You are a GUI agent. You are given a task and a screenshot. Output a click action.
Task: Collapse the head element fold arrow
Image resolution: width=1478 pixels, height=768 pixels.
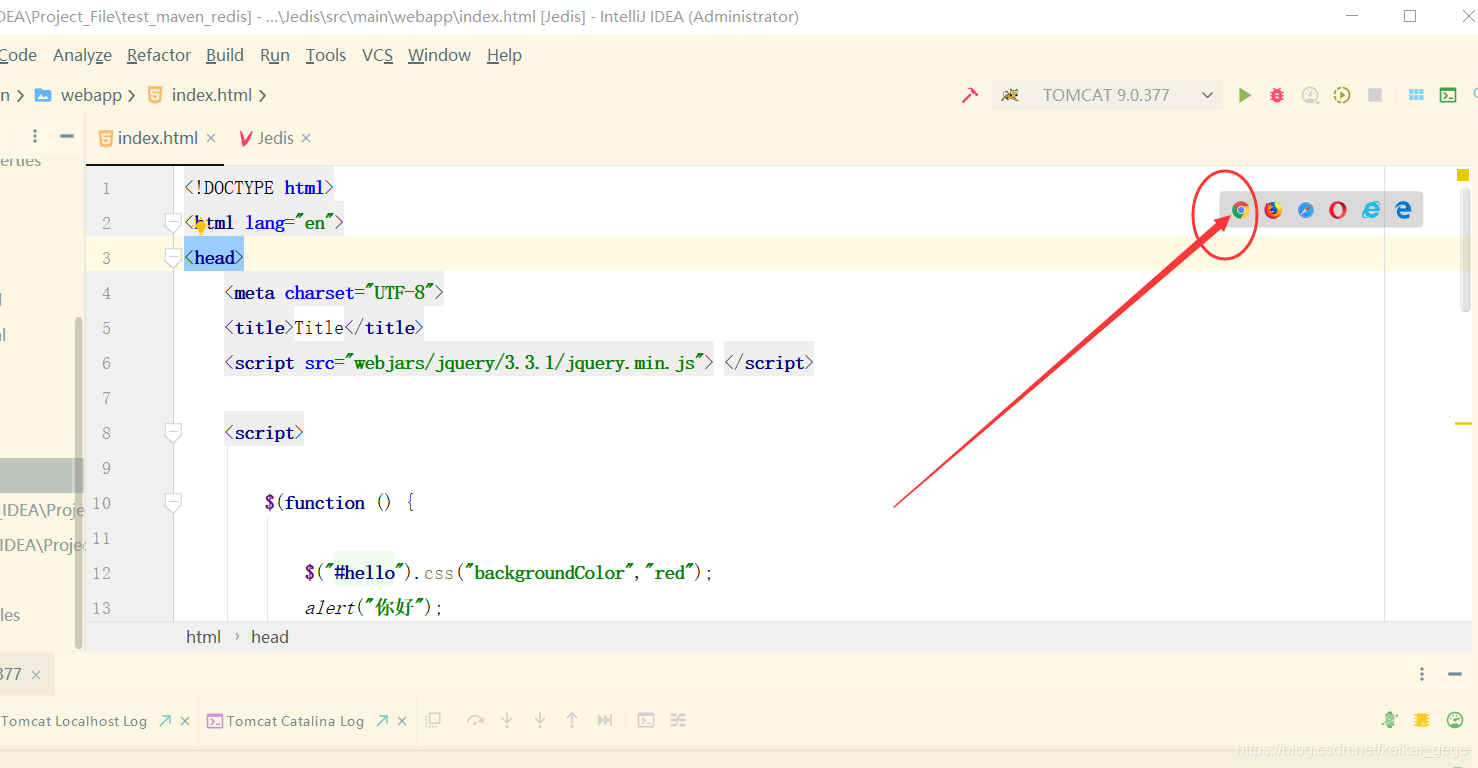click(172, 257)
